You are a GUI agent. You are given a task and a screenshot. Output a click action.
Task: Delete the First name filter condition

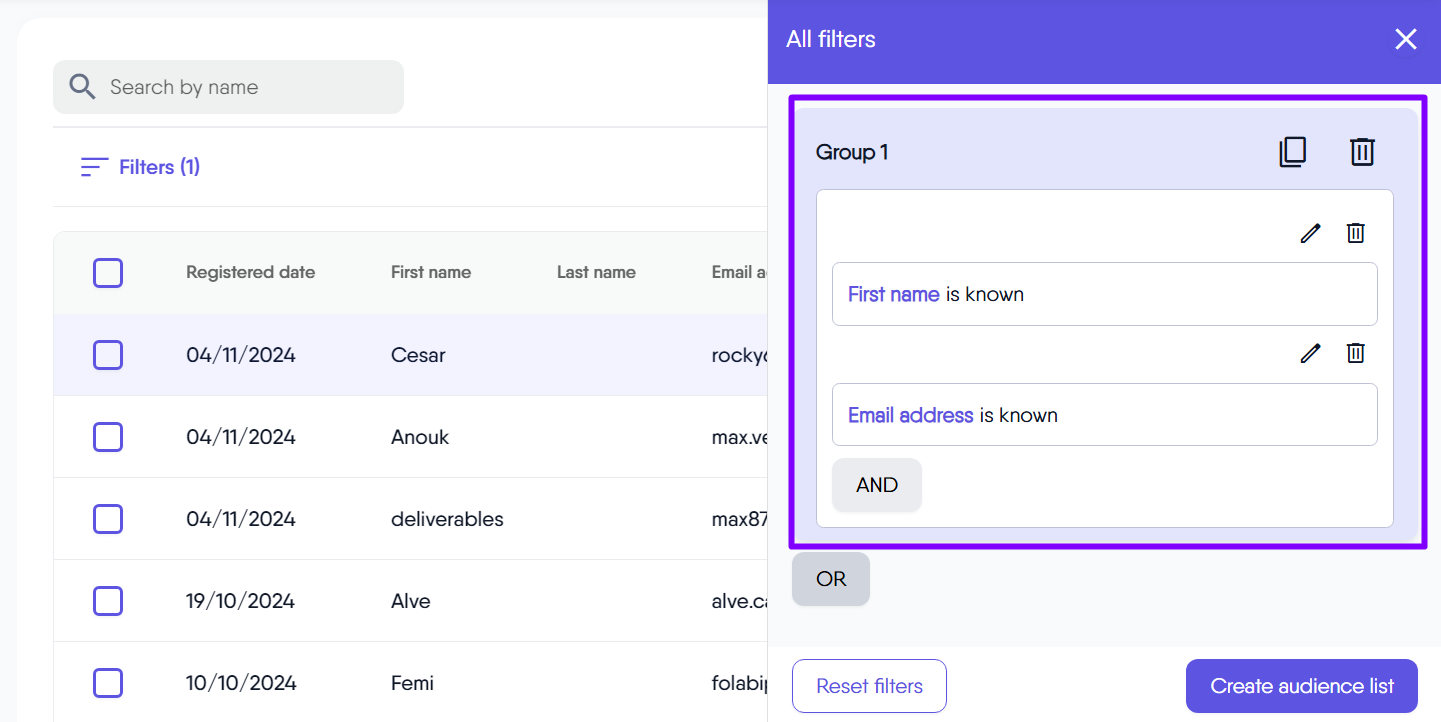pos(1355,233)
